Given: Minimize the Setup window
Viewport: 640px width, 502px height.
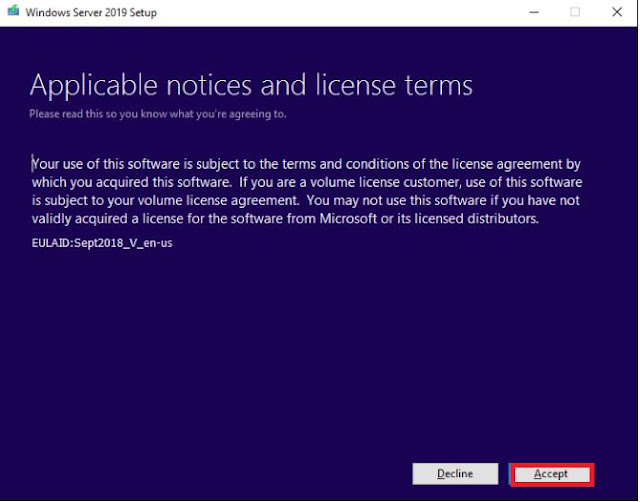Looking at the screenshot, I should [534, 12].
